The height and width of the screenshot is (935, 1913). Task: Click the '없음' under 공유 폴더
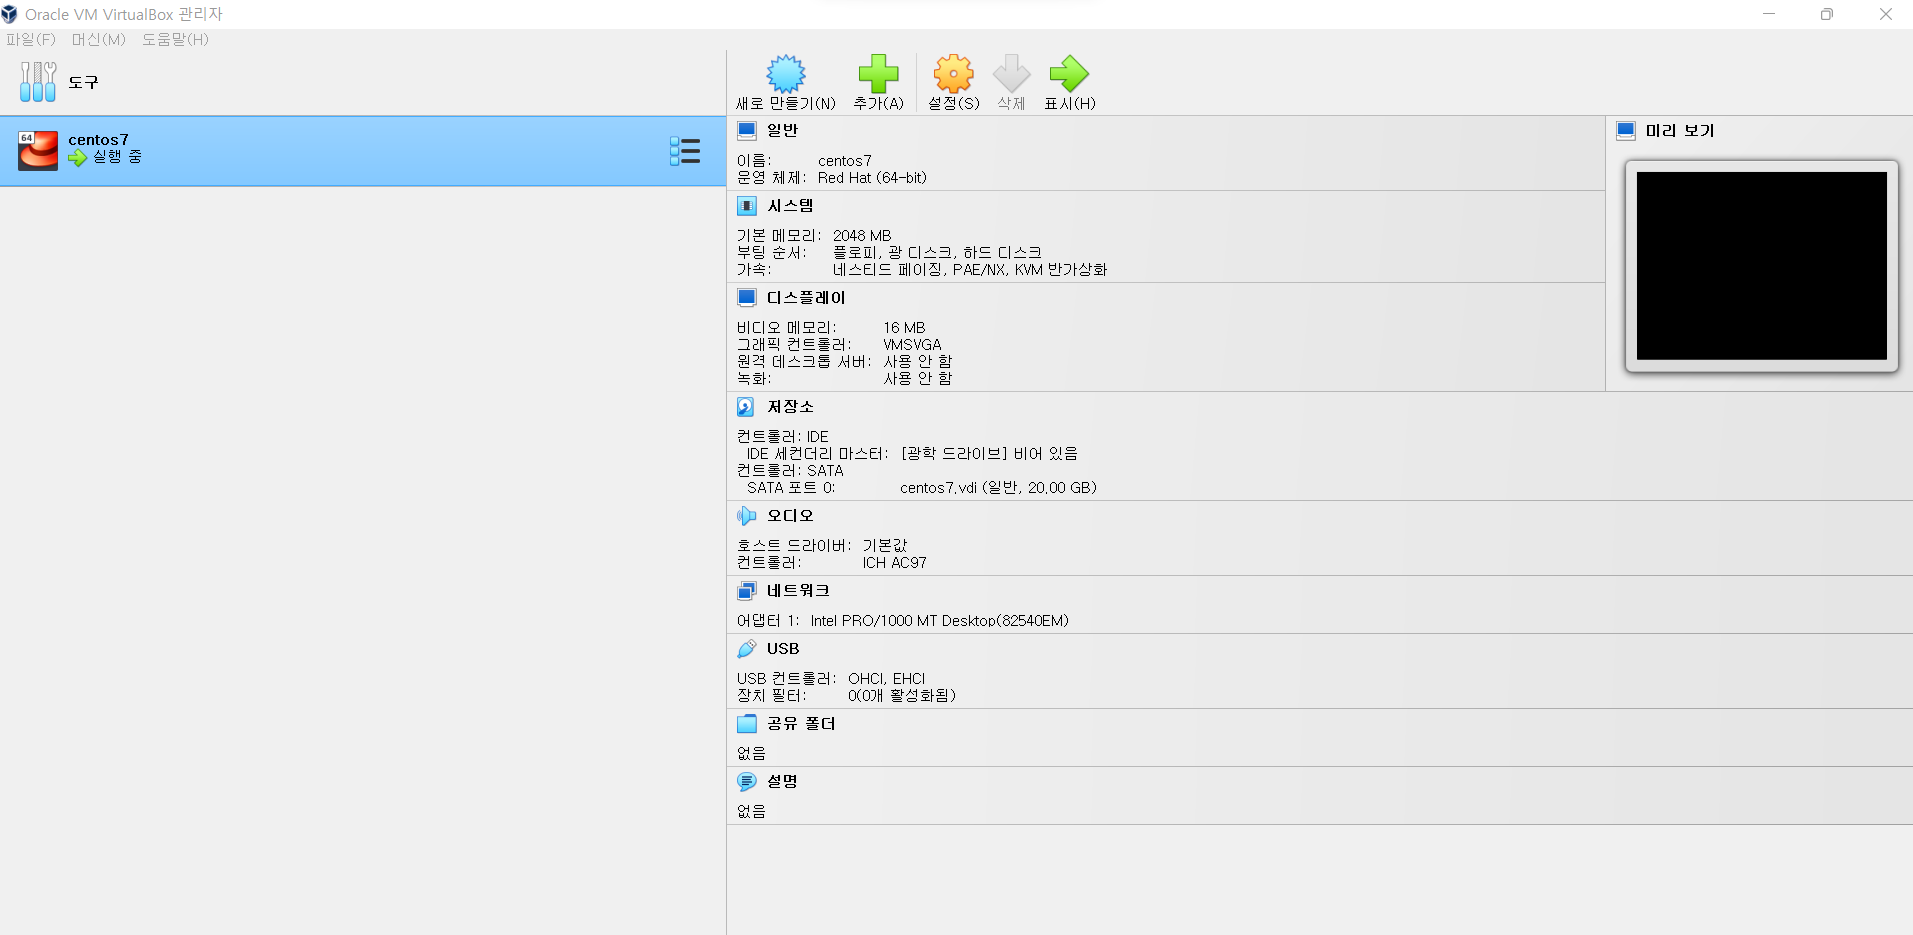coord(751,754)
